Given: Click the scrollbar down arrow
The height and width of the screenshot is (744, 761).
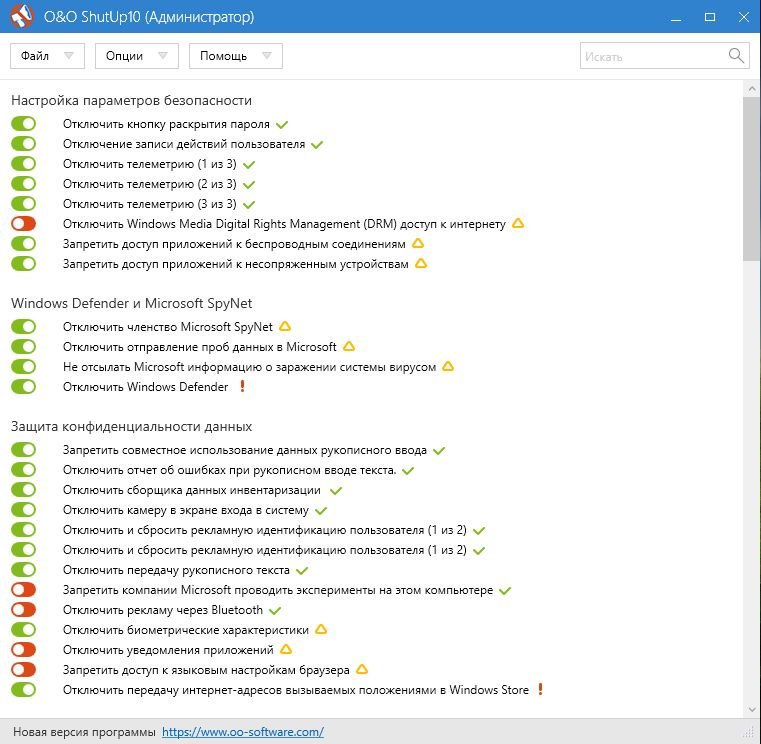Looking at the screenshot, I should click(752, 710).
